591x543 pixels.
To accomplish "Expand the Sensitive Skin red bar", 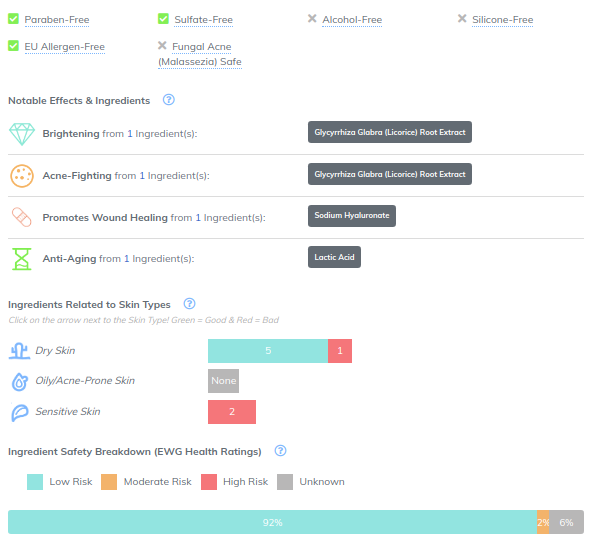I will [232, 412].
